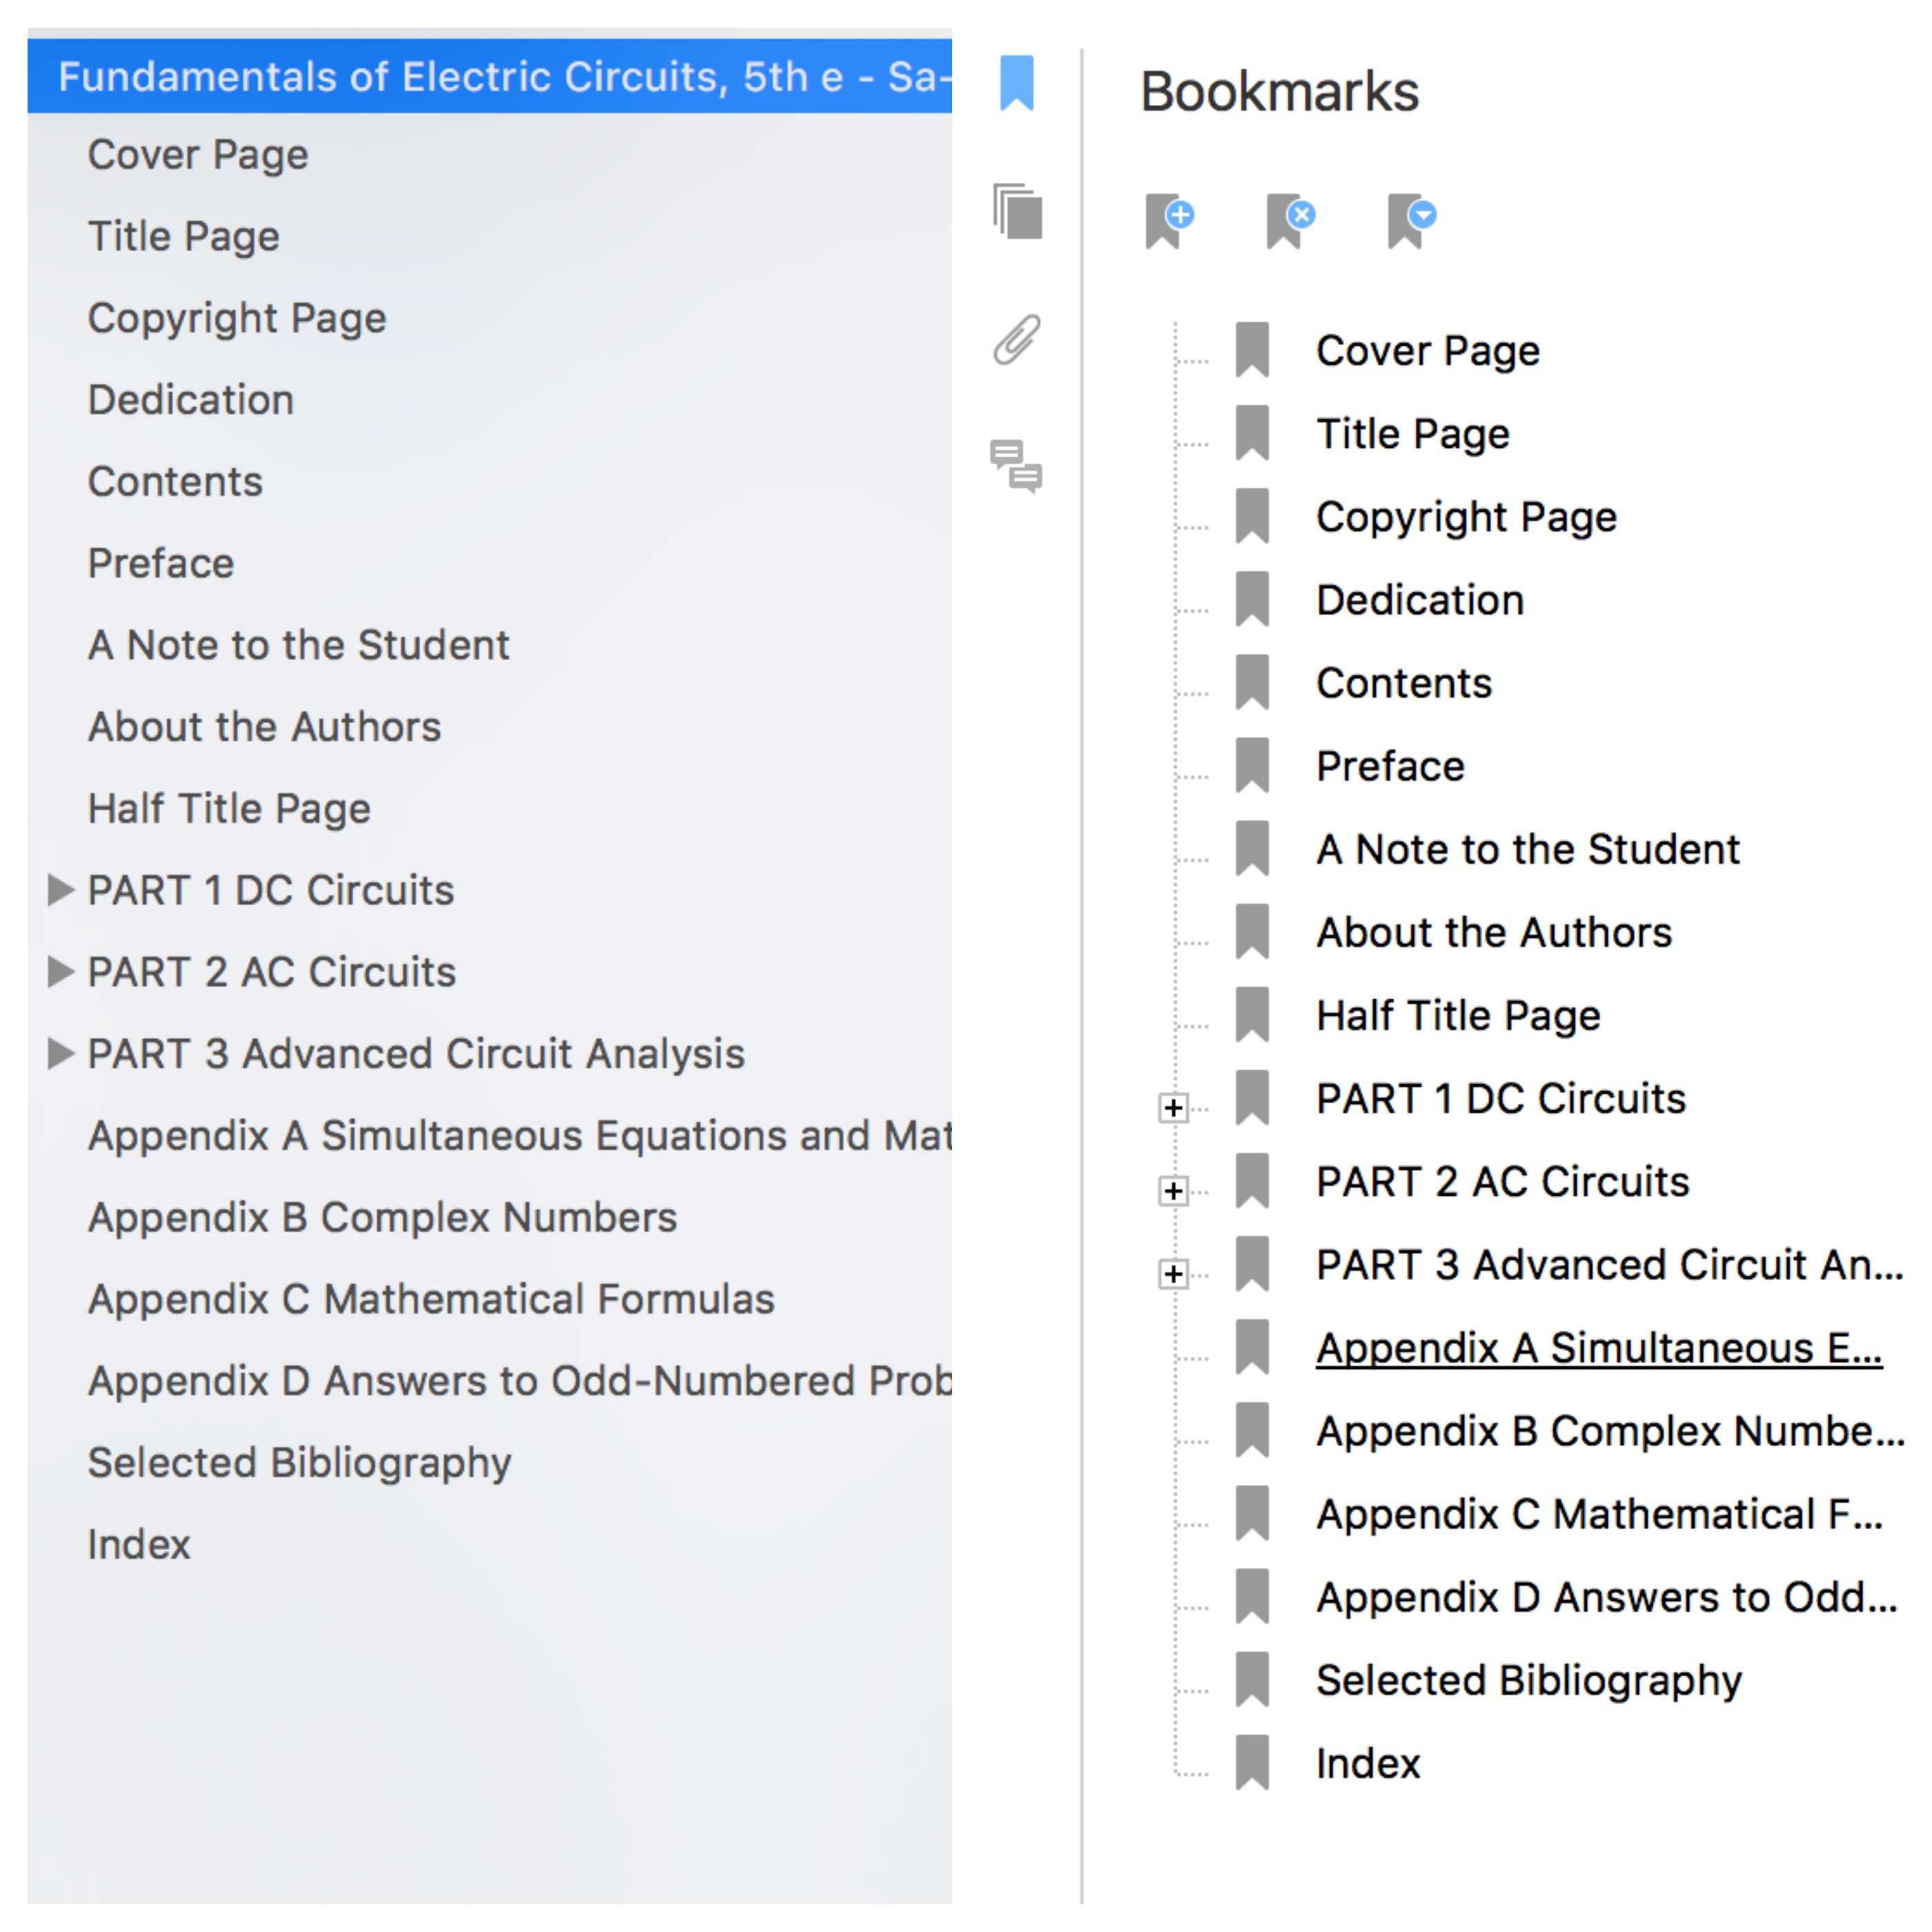The height and width of the screenshot is (1932, 1932).
Task: Expand PART 2 AC Circuits in left outline
Action: [x=61, y=971]
